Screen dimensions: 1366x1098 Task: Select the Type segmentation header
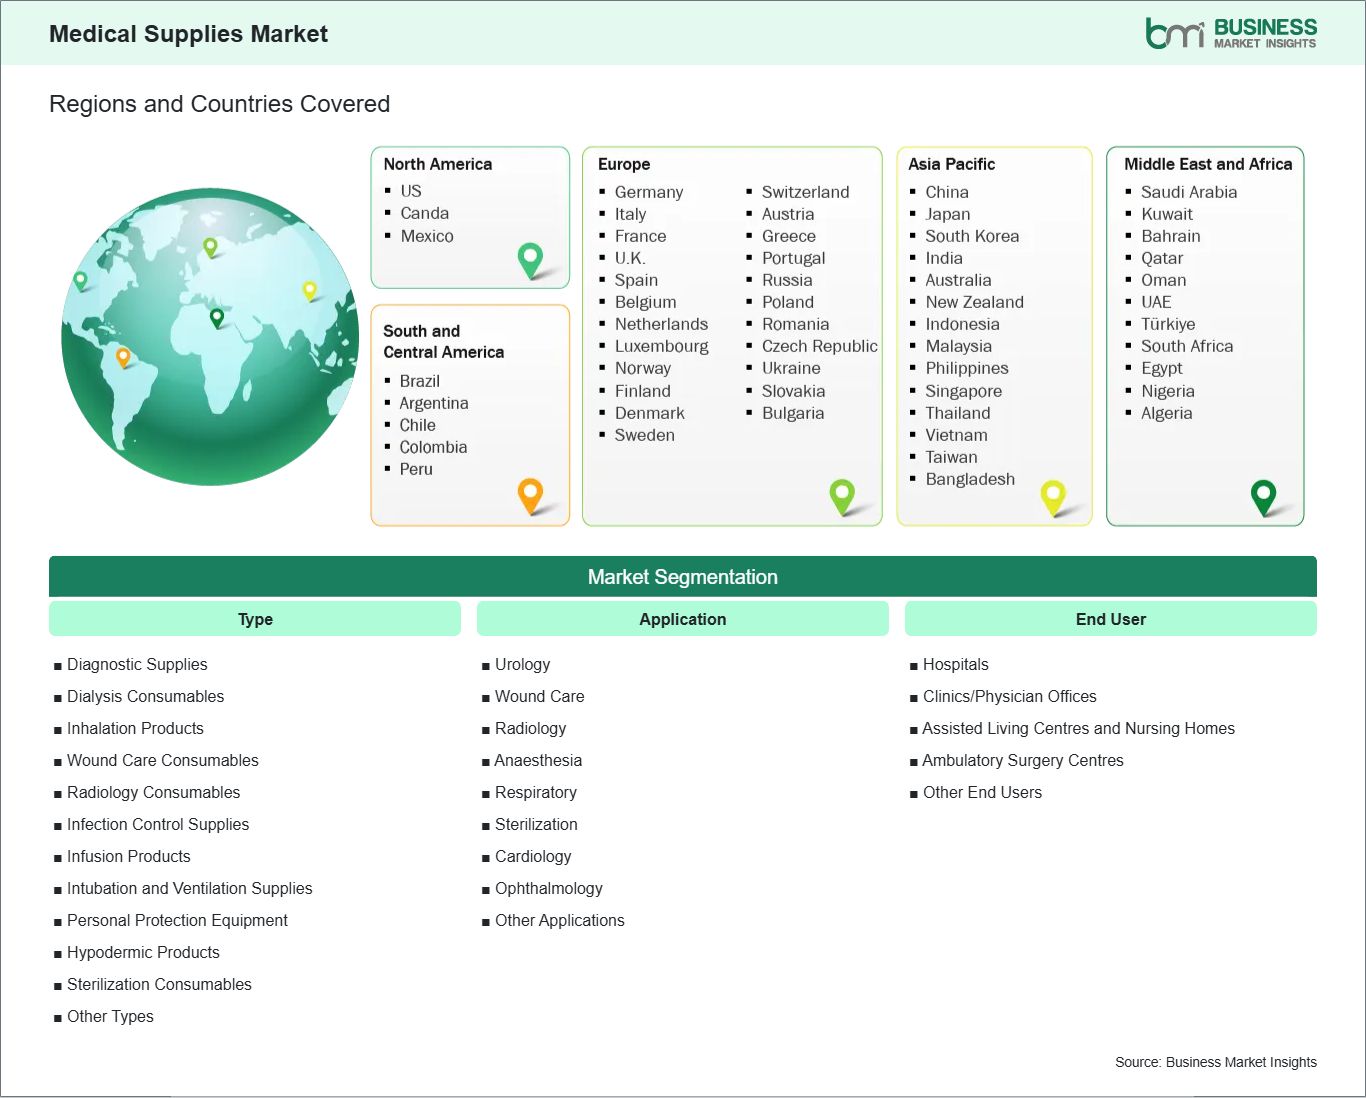[x=255, y=619]
